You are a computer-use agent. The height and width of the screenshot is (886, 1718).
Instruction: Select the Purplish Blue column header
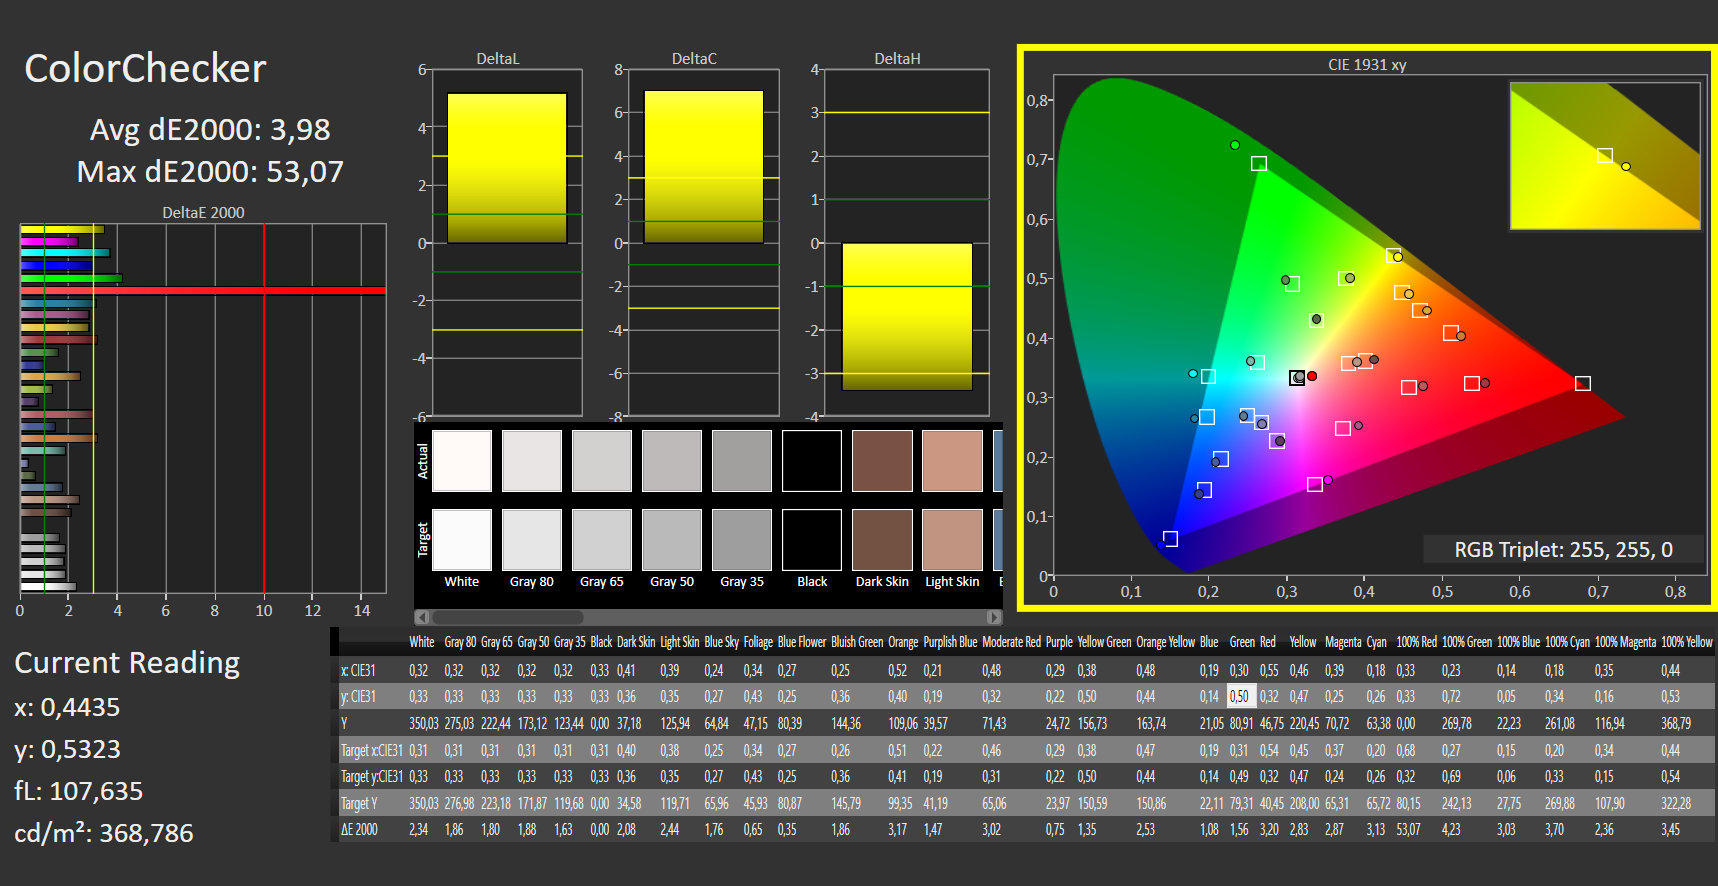(x=950, y=642)
